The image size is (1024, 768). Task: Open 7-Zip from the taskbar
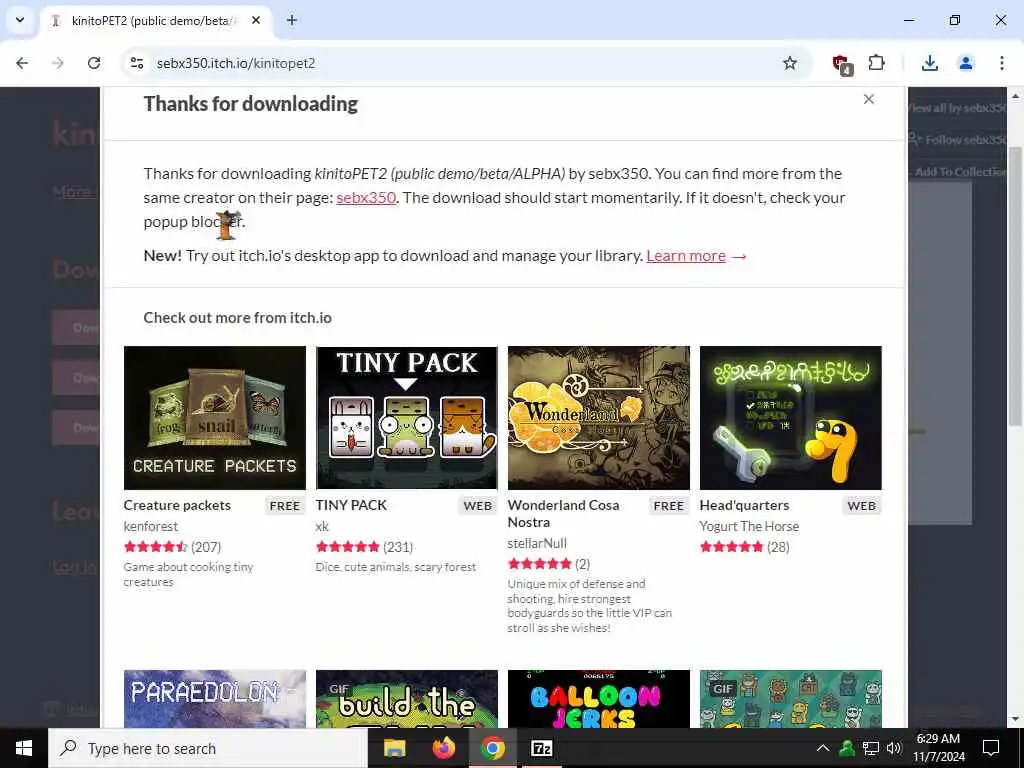[542, 748]
